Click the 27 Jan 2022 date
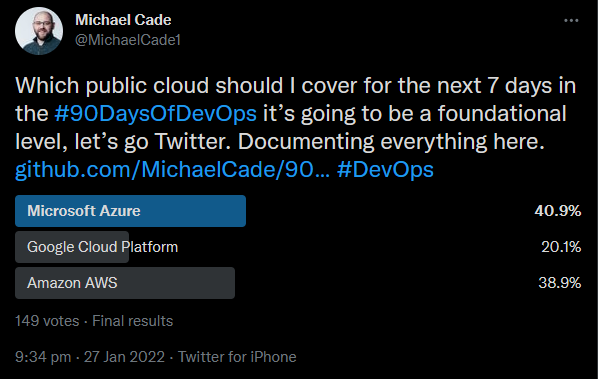 coord(124,357)
